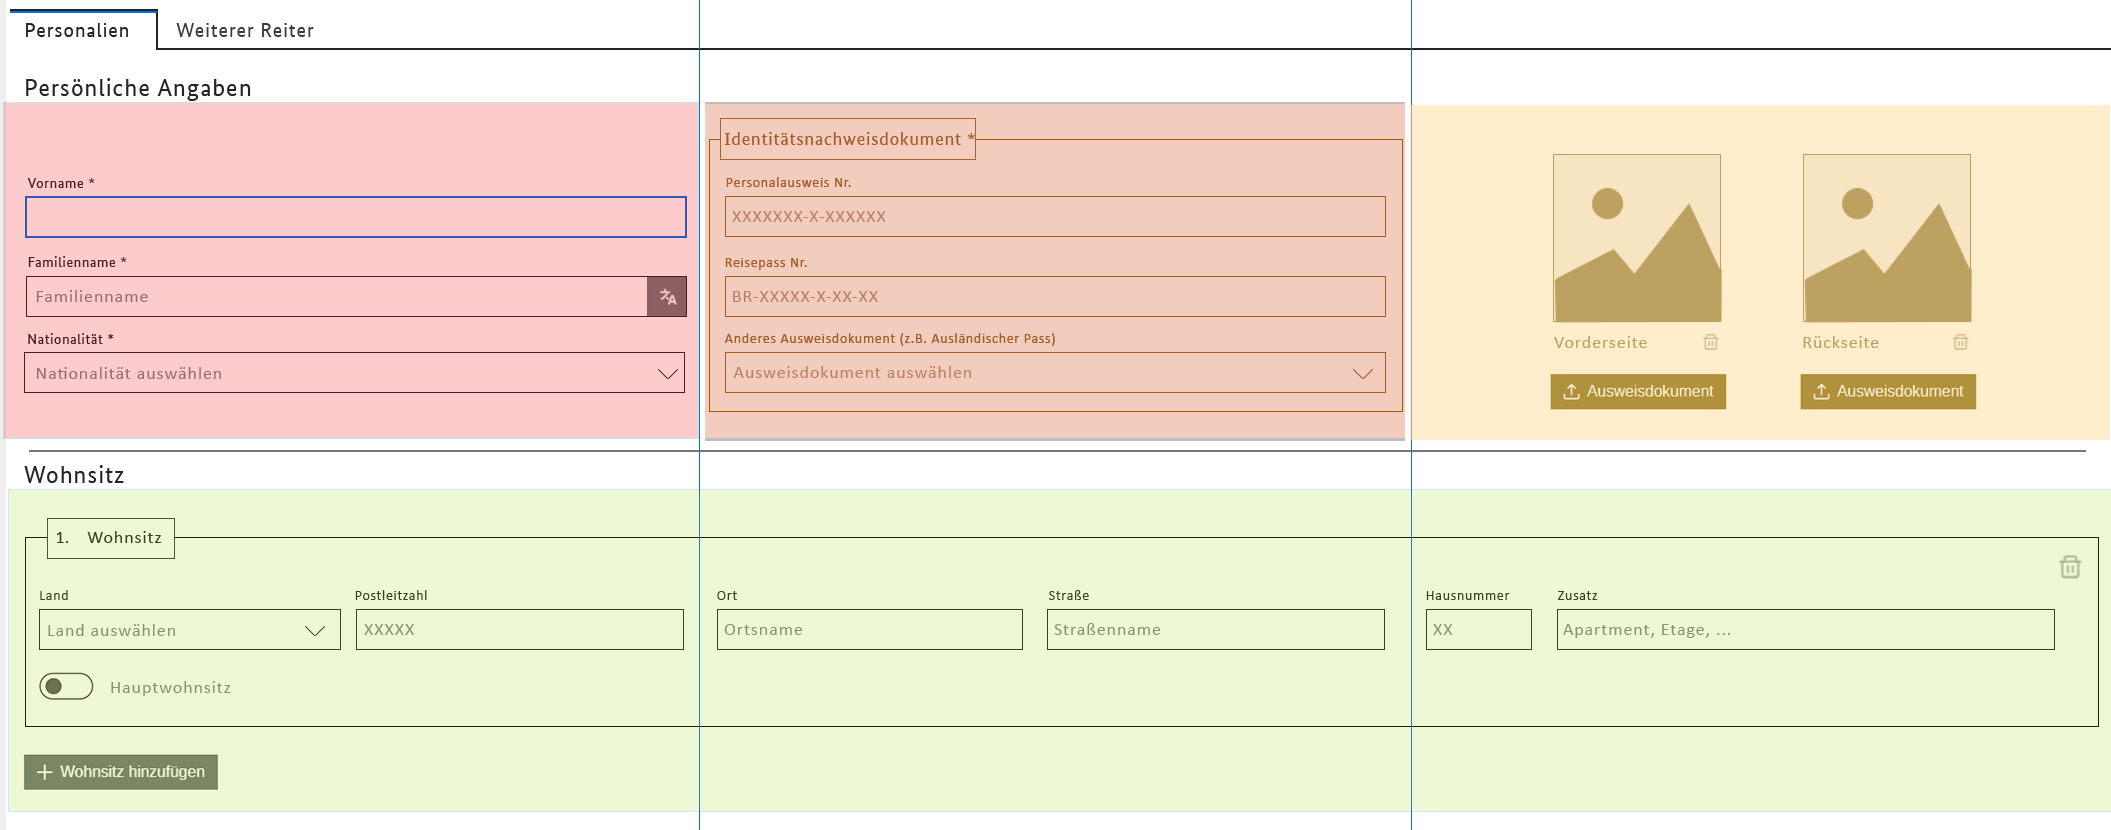Focus the Vorname input field
Viewport: 2111px width, 830px height.
(356, 217)
